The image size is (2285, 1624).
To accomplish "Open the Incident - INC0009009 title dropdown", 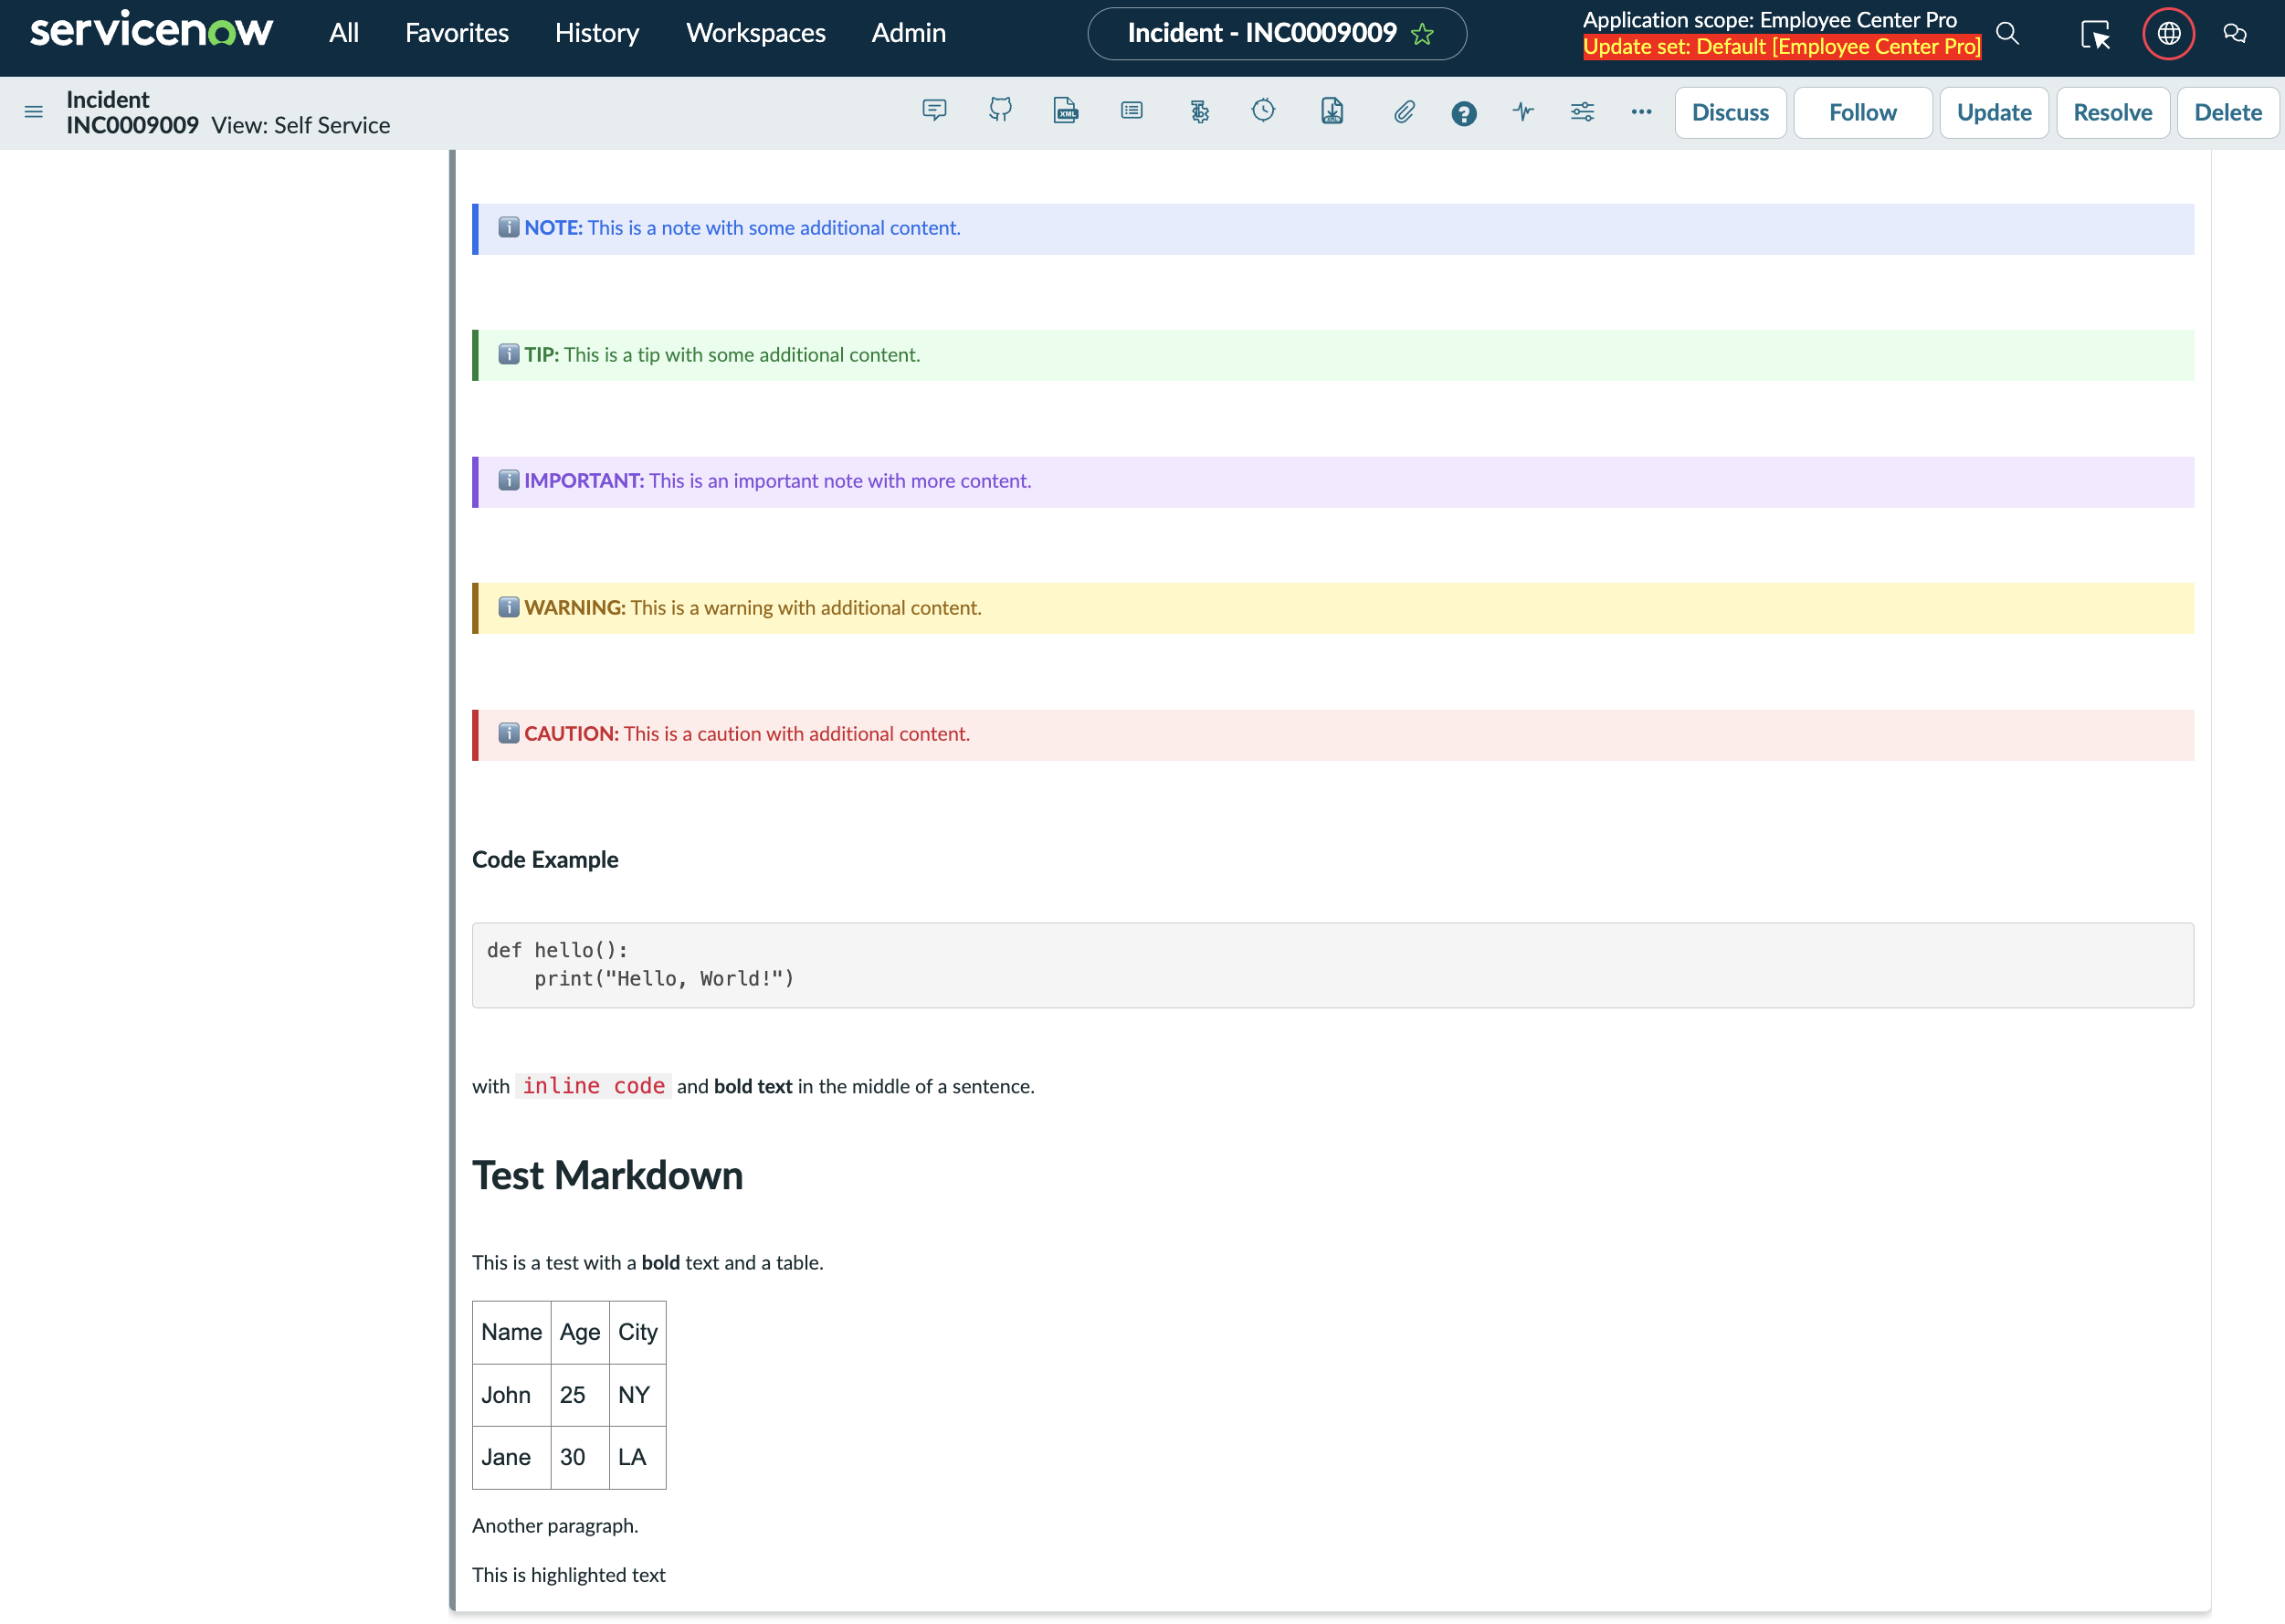I will tap(1262, 33).
